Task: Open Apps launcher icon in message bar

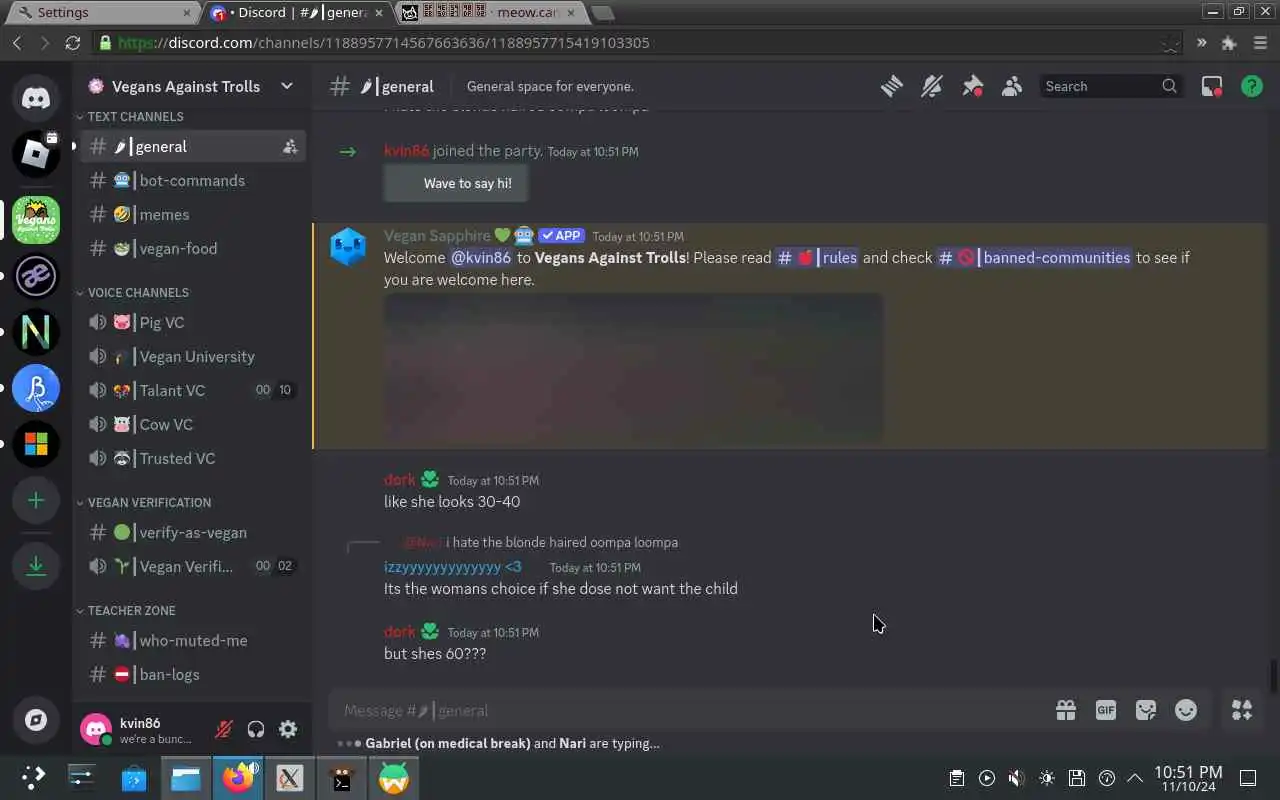Action: (x=1242, y=710)
